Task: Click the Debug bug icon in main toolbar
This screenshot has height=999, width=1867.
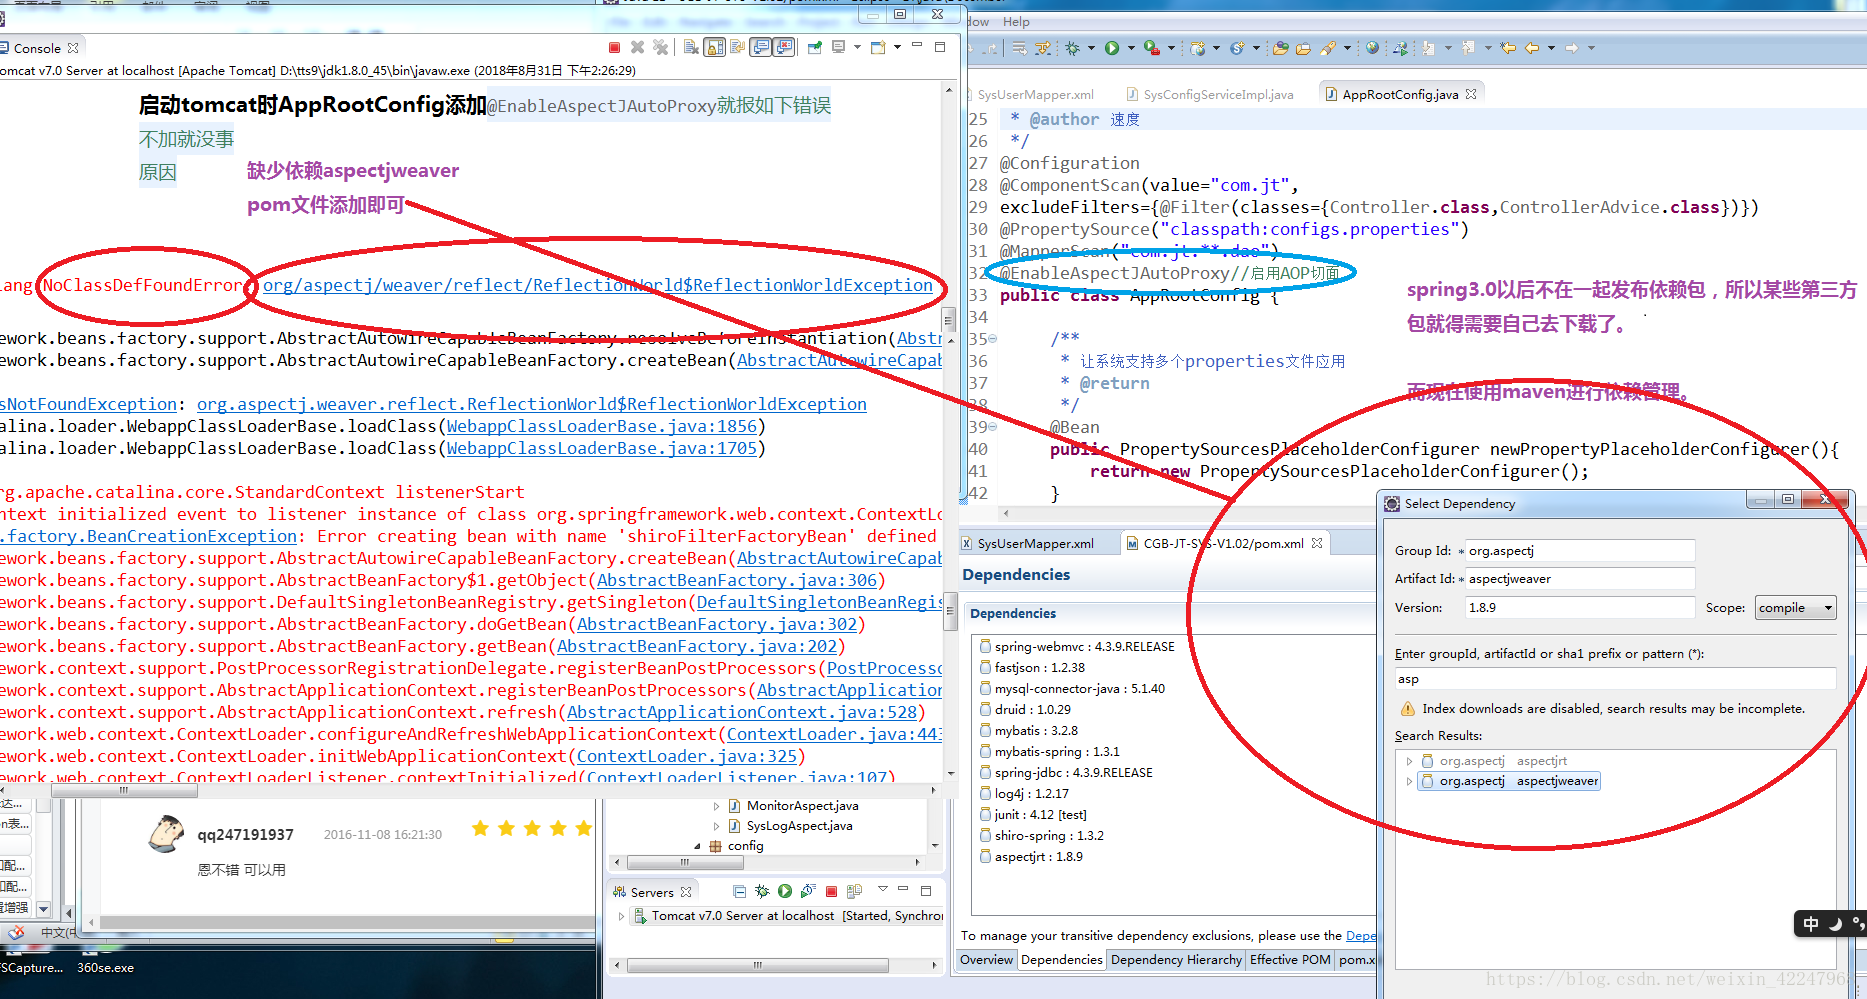Action: pos(1073,48)
